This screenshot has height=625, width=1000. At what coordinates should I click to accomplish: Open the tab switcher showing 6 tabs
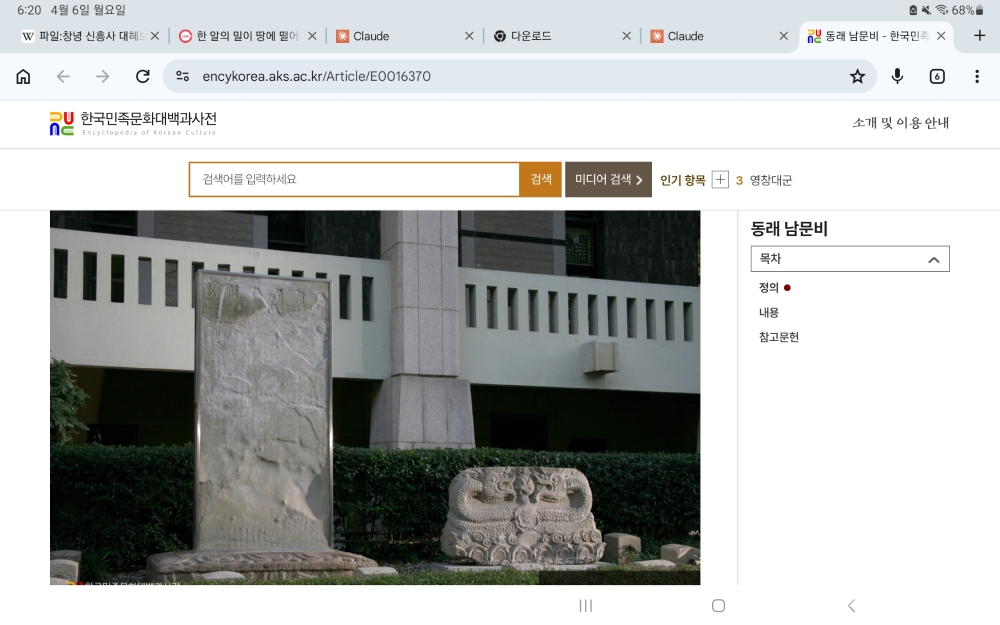coord(937,77)
